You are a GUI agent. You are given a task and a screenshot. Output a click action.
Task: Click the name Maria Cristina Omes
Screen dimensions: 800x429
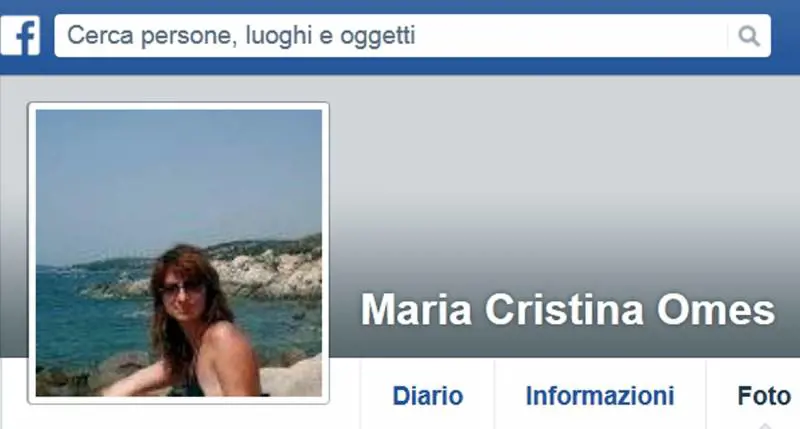tap(568, 310)
